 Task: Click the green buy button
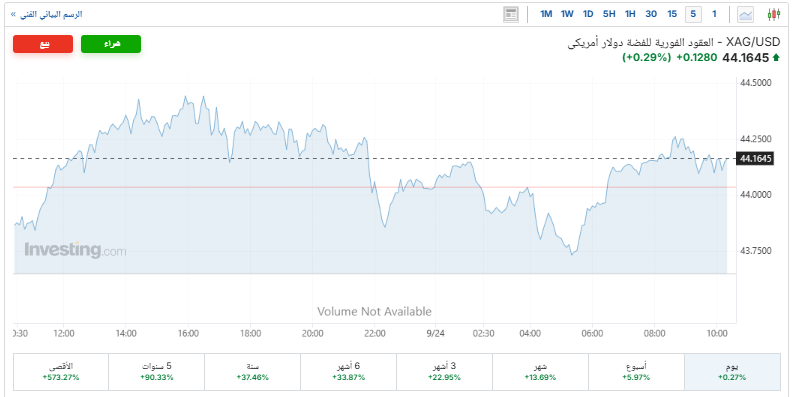click(x=111, y=44)
